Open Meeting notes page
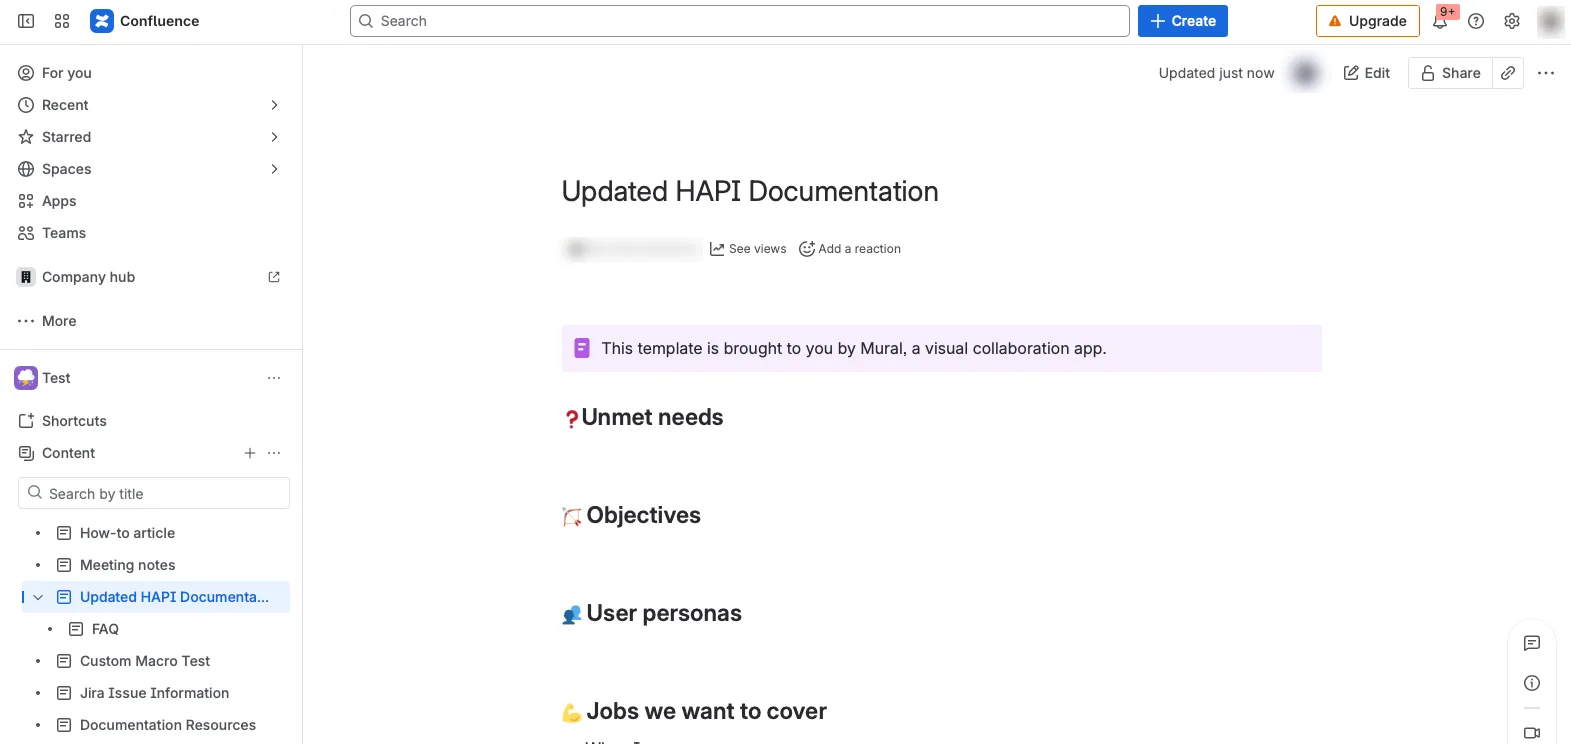The width and height of the screenshot is (1571, 744). 127,565
